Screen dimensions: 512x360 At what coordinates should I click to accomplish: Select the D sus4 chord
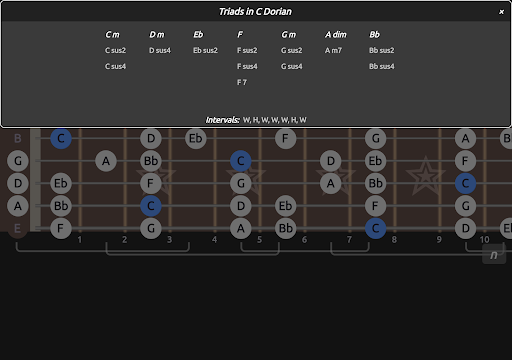160,50
